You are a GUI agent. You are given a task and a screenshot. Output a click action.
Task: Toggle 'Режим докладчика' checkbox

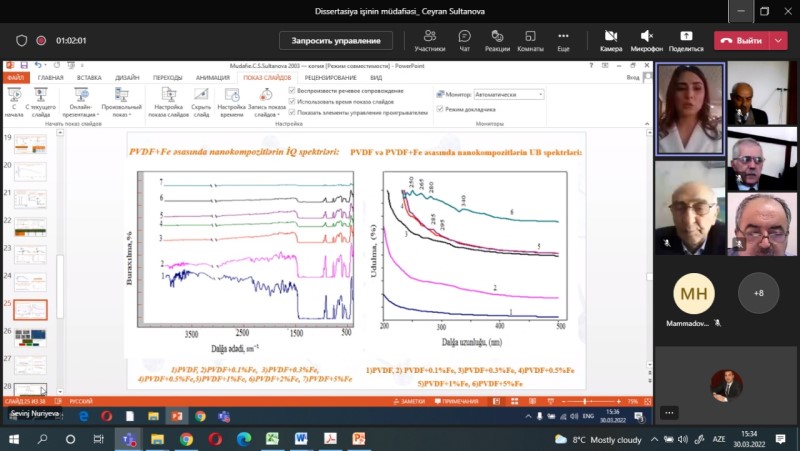(440, 109)
